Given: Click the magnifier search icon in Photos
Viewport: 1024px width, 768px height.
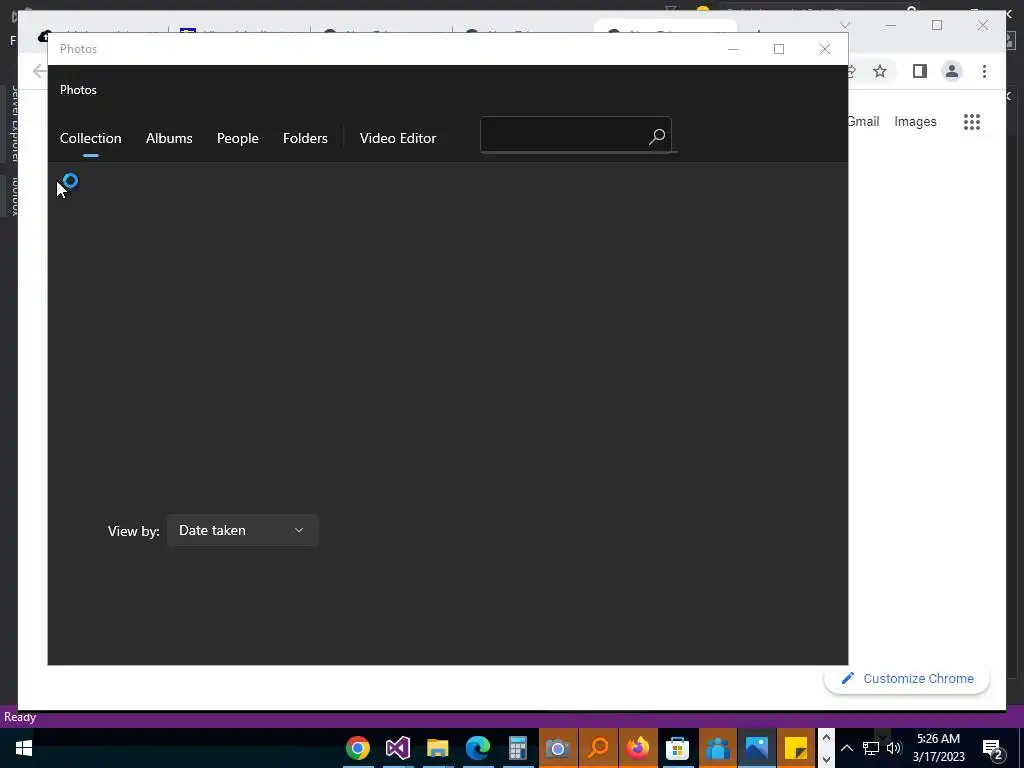Looking at the screenshot, I should click(657, 136).
